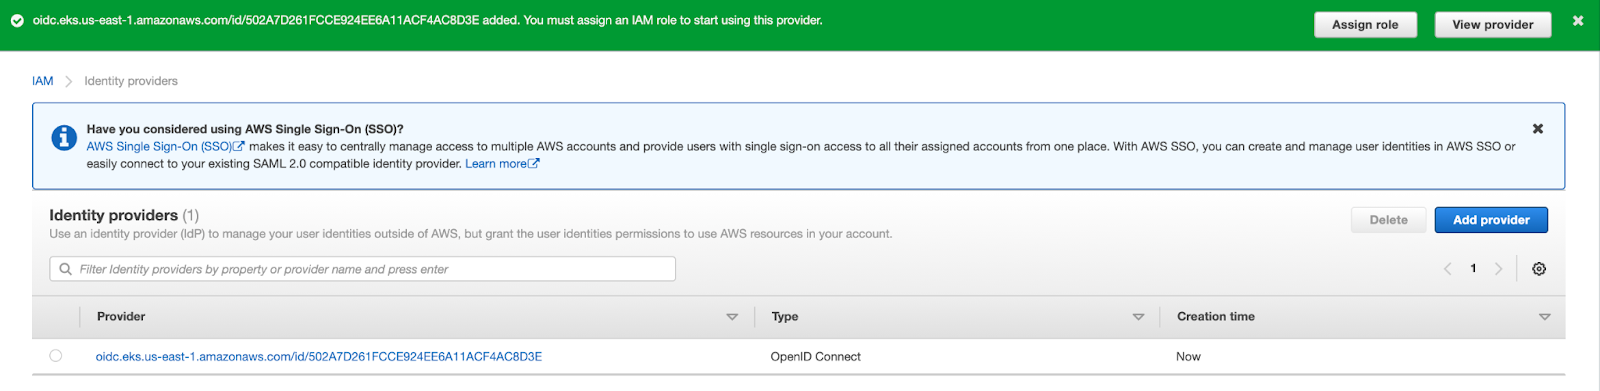Viewport: 1600px width, 391px height.
Task: Focus the Filter Identity providers search field
Action: click(x=363, y=269)
